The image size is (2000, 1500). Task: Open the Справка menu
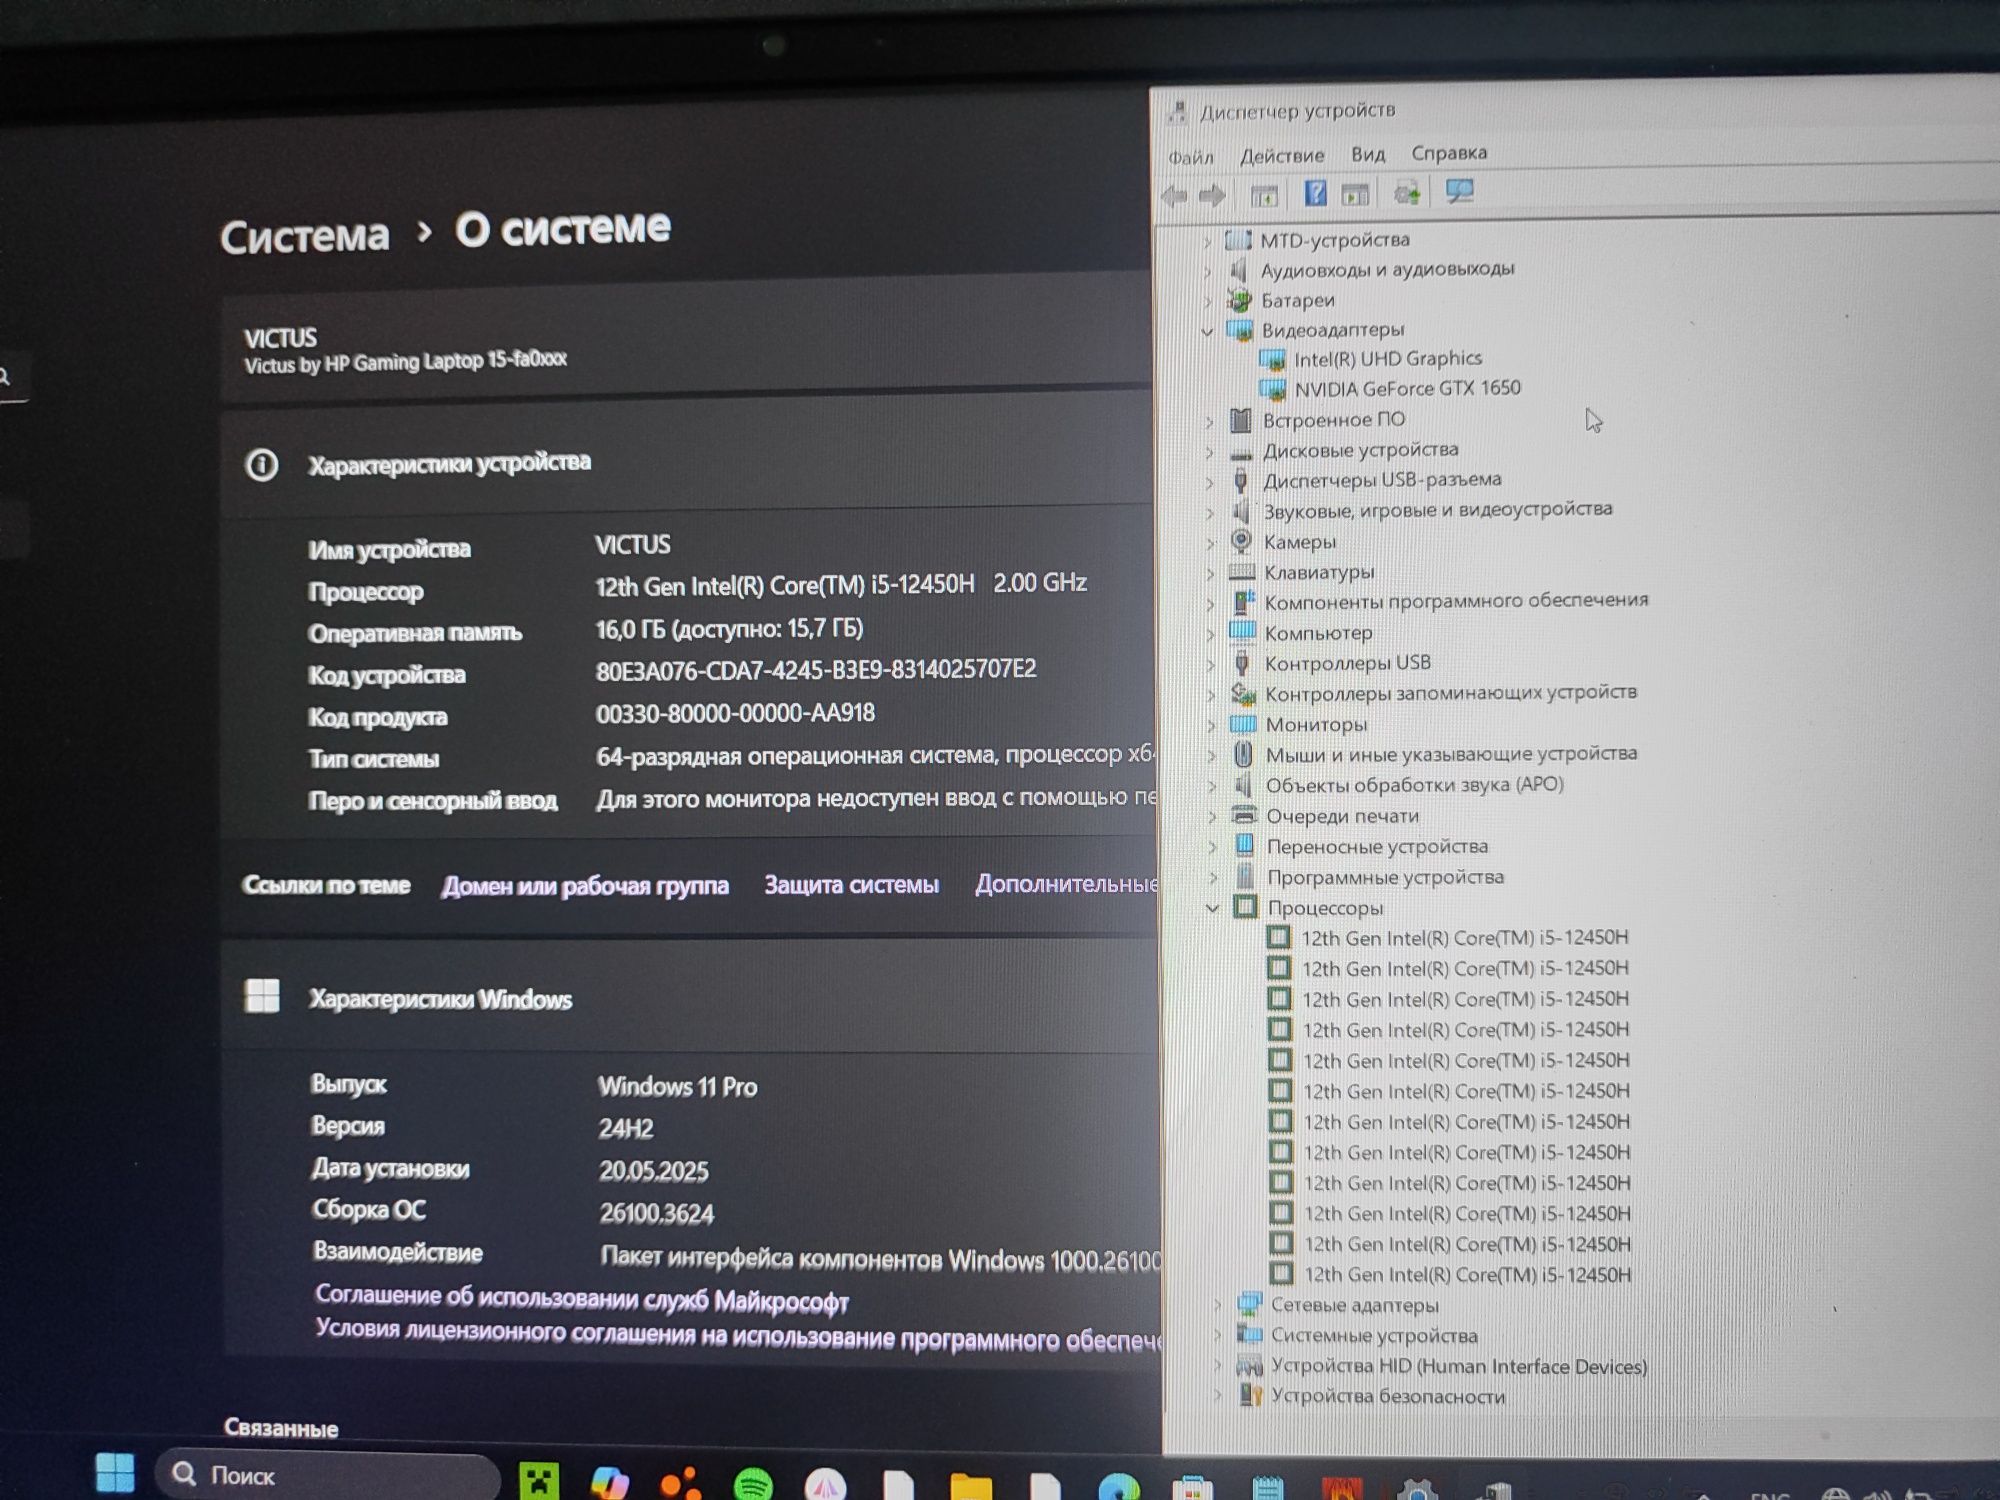(1449, 153)
